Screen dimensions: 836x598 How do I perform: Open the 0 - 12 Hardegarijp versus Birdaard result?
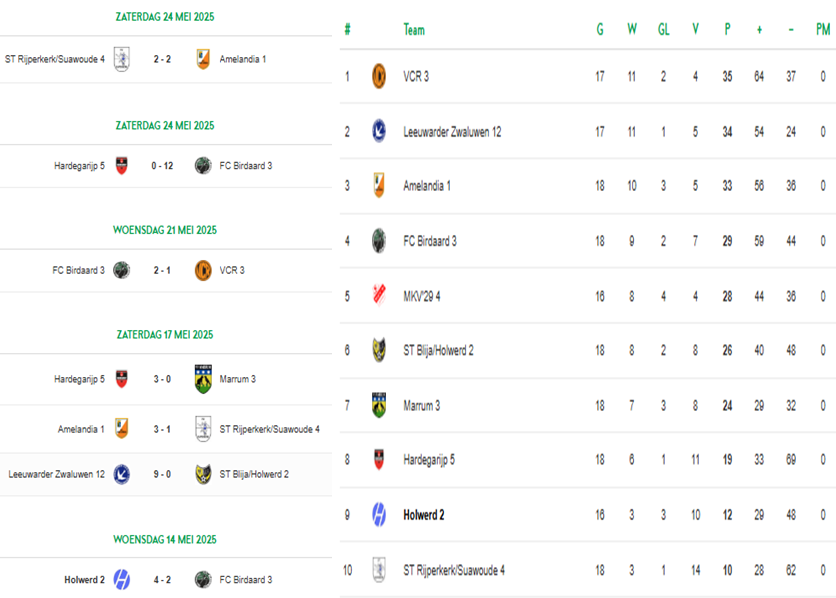pyautogui.click(x=162, y=166)
